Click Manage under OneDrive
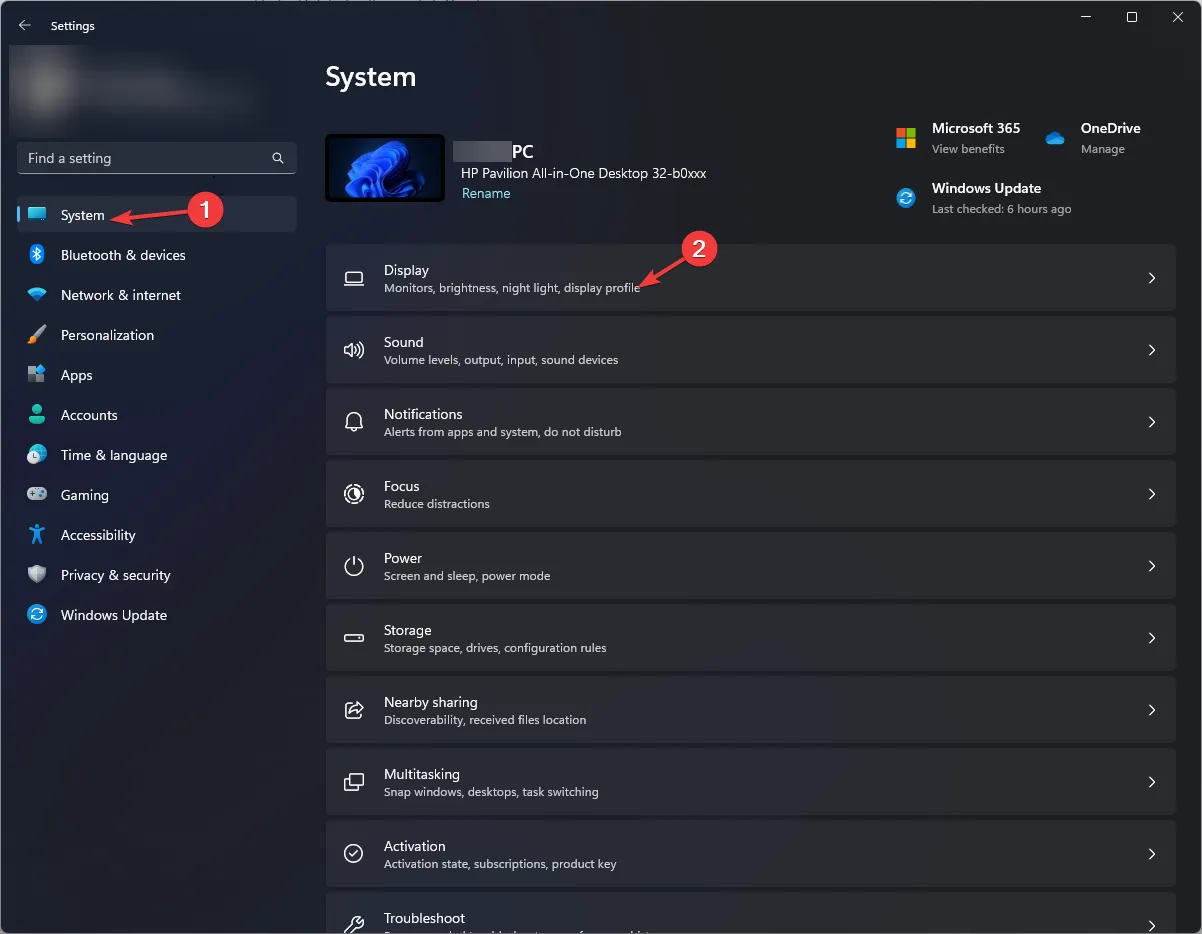The image size is (1202, 934). (x=1103, y=148)
